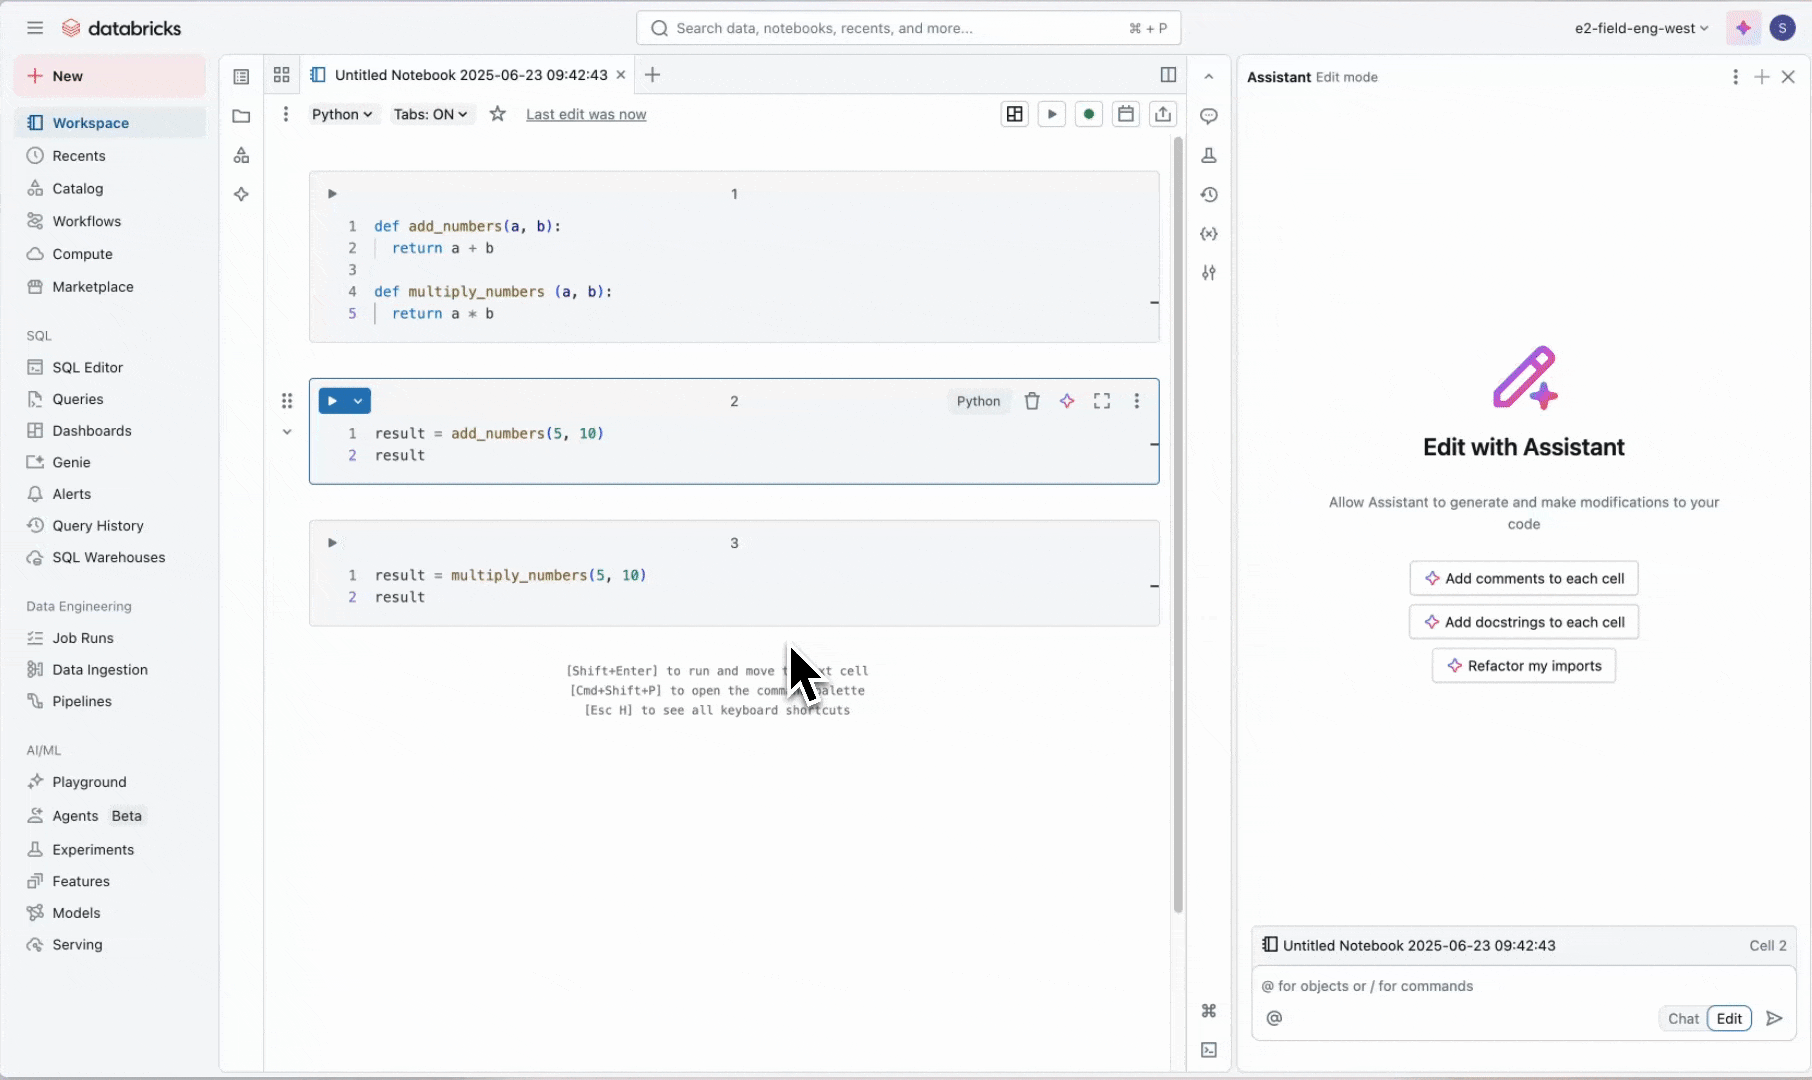Expand cell 2 to fullscreen
The image size is (1812, 1080).
[x=1102, y=401]
